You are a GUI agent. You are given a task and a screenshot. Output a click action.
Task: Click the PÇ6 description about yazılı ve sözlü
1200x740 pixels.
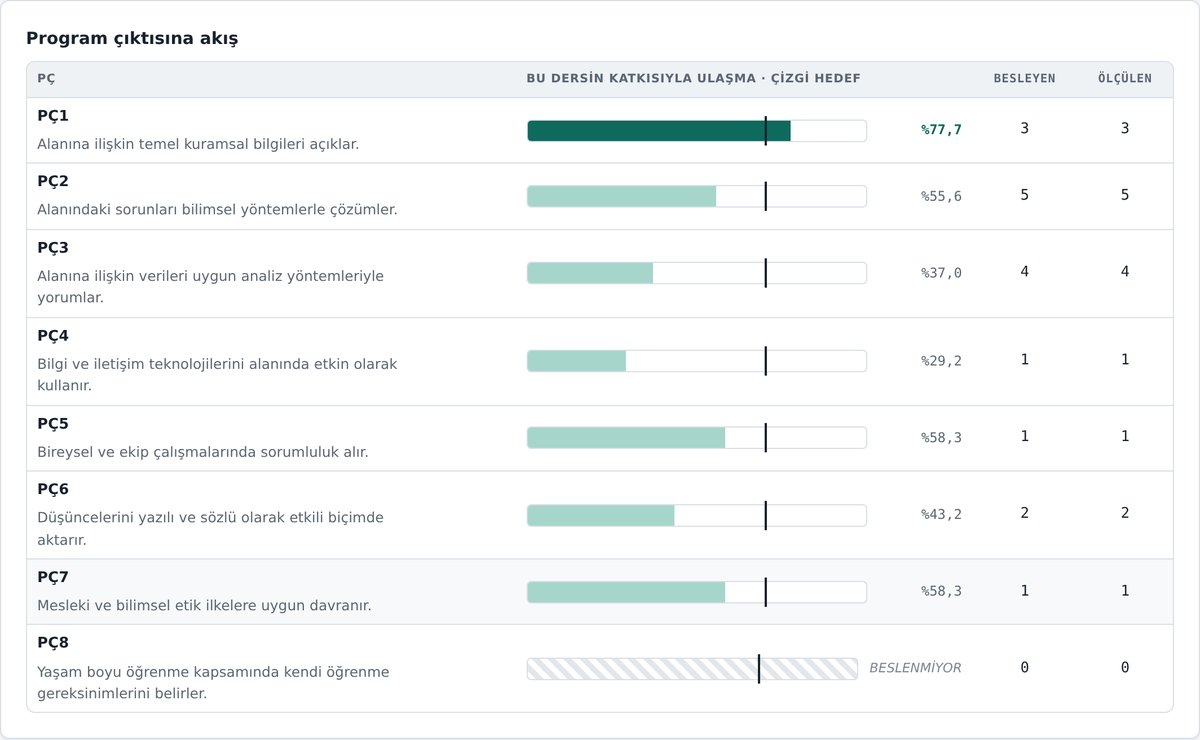point(210,529)
